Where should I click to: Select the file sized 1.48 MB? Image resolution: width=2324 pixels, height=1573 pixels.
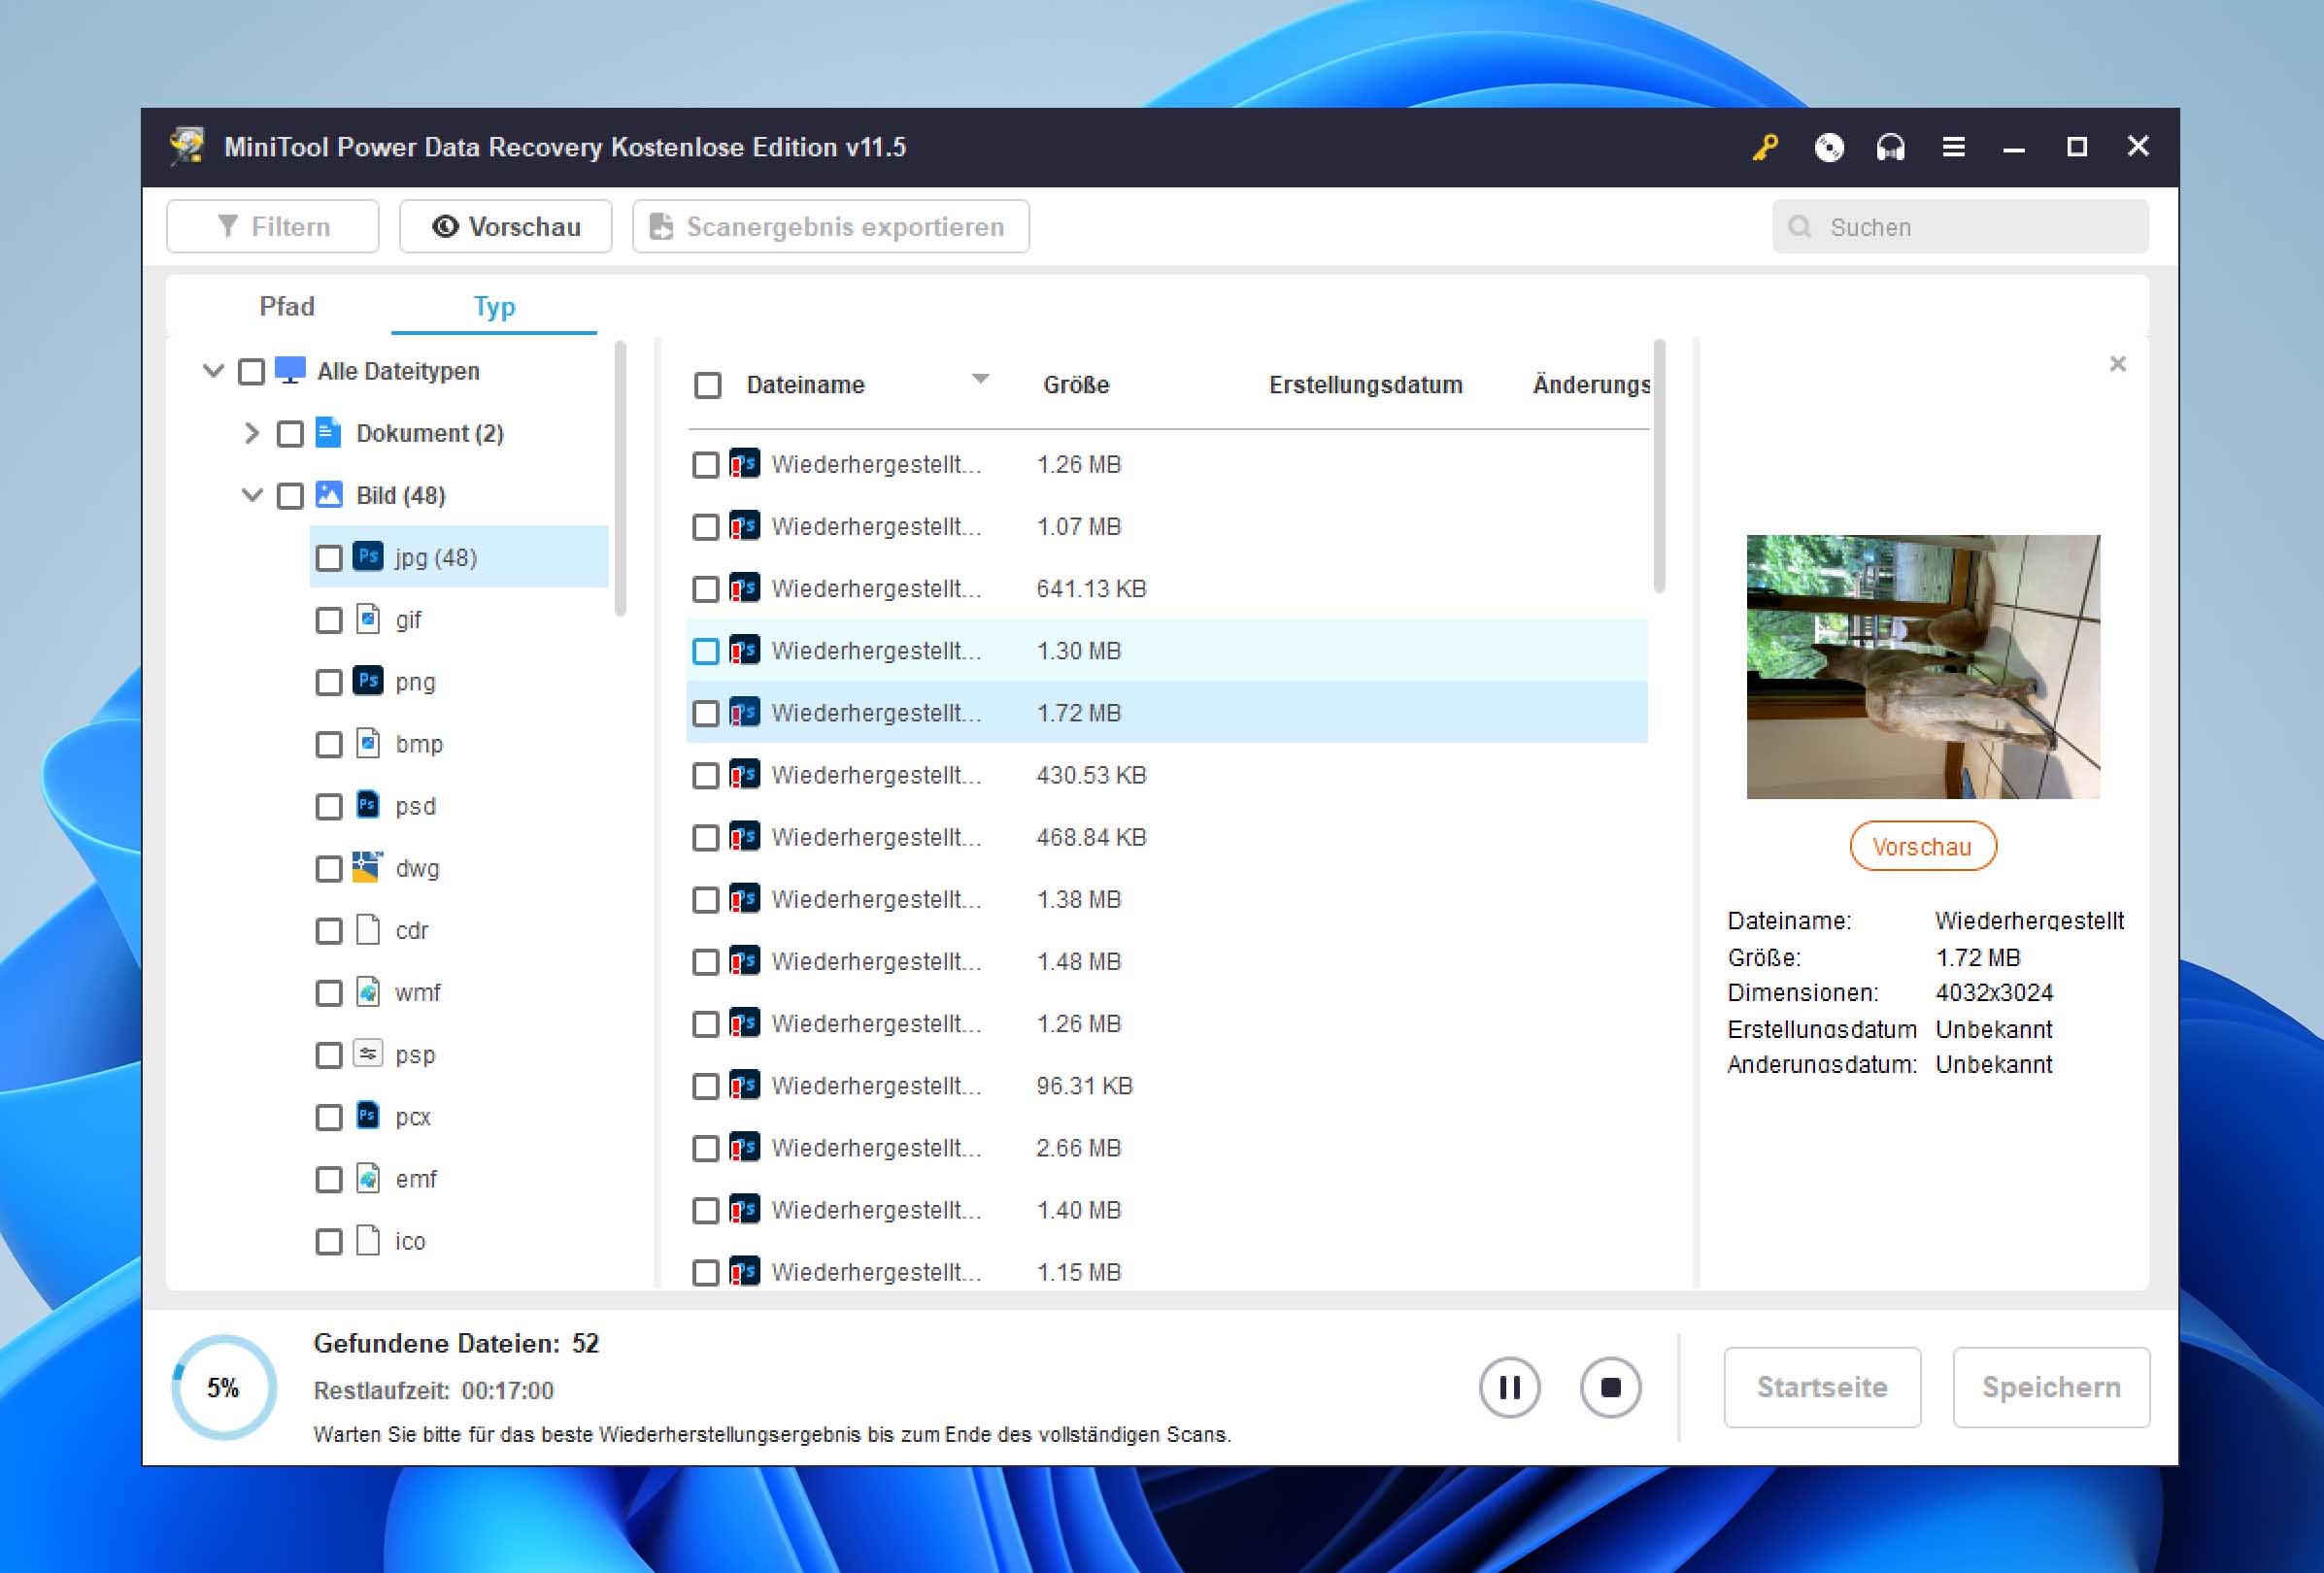point(1166,961)
